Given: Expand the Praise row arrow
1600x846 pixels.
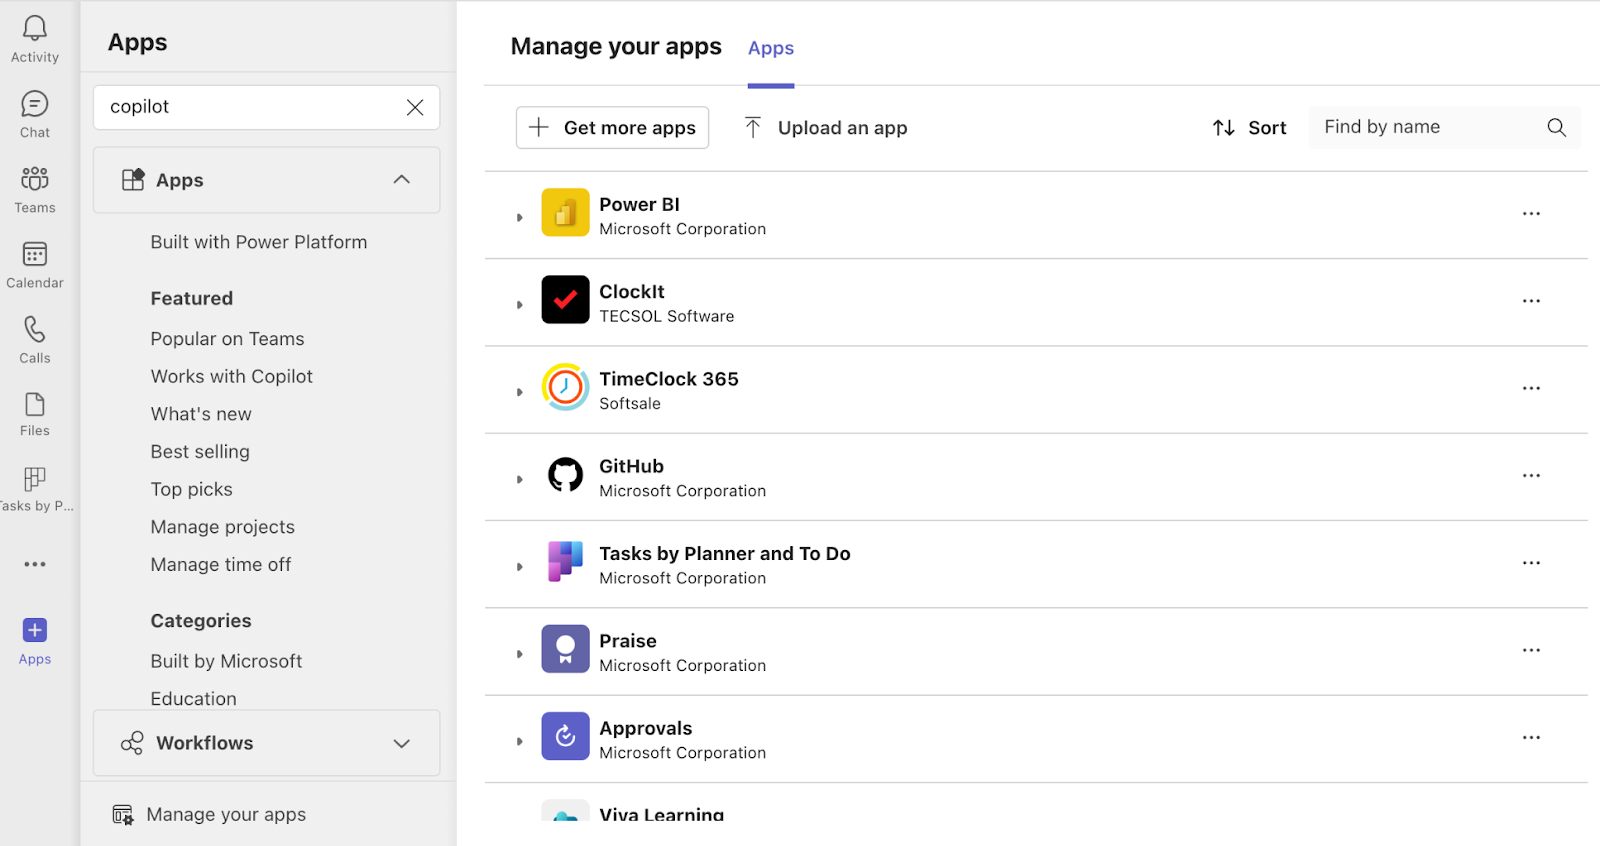Looking at the screenshot, I should pos(519,654).
